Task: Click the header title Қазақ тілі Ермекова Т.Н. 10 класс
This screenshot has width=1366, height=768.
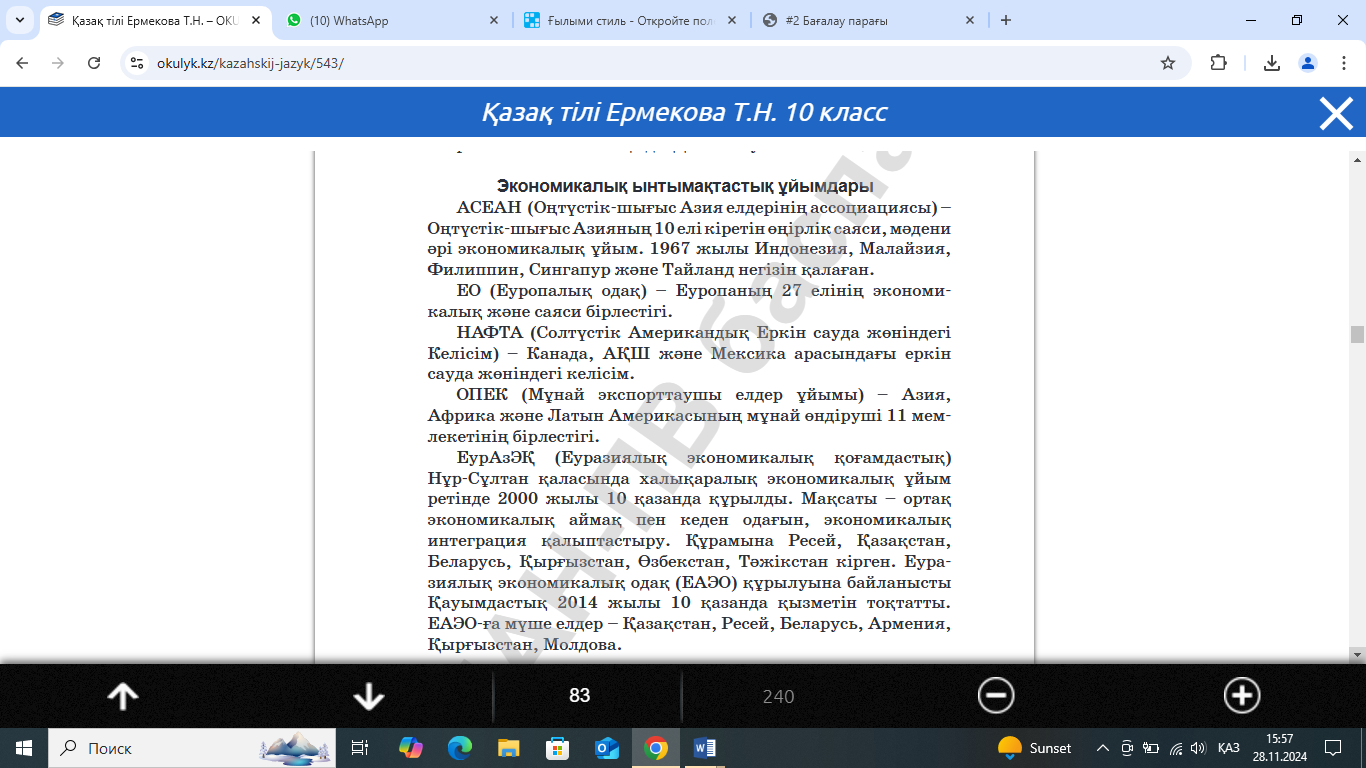Action: point(684,112)
